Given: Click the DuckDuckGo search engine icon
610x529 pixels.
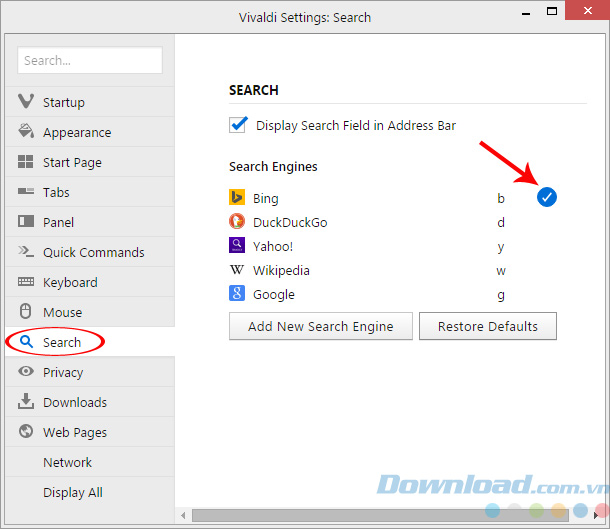Looking at the screenshot, I should coord(237,222).
